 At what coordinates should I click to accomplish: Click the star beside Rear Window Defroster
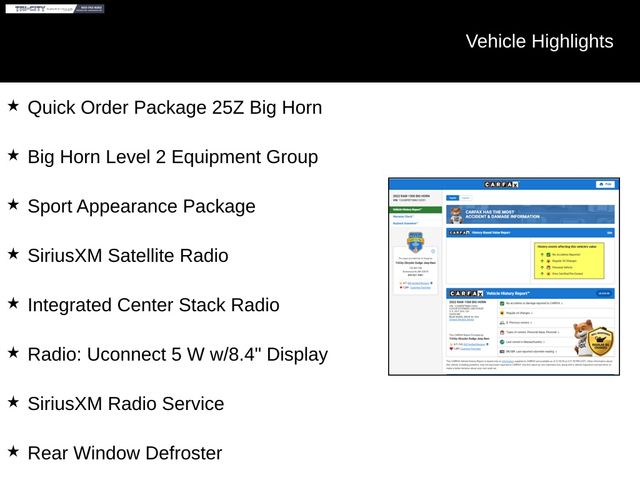coord(13,452)
